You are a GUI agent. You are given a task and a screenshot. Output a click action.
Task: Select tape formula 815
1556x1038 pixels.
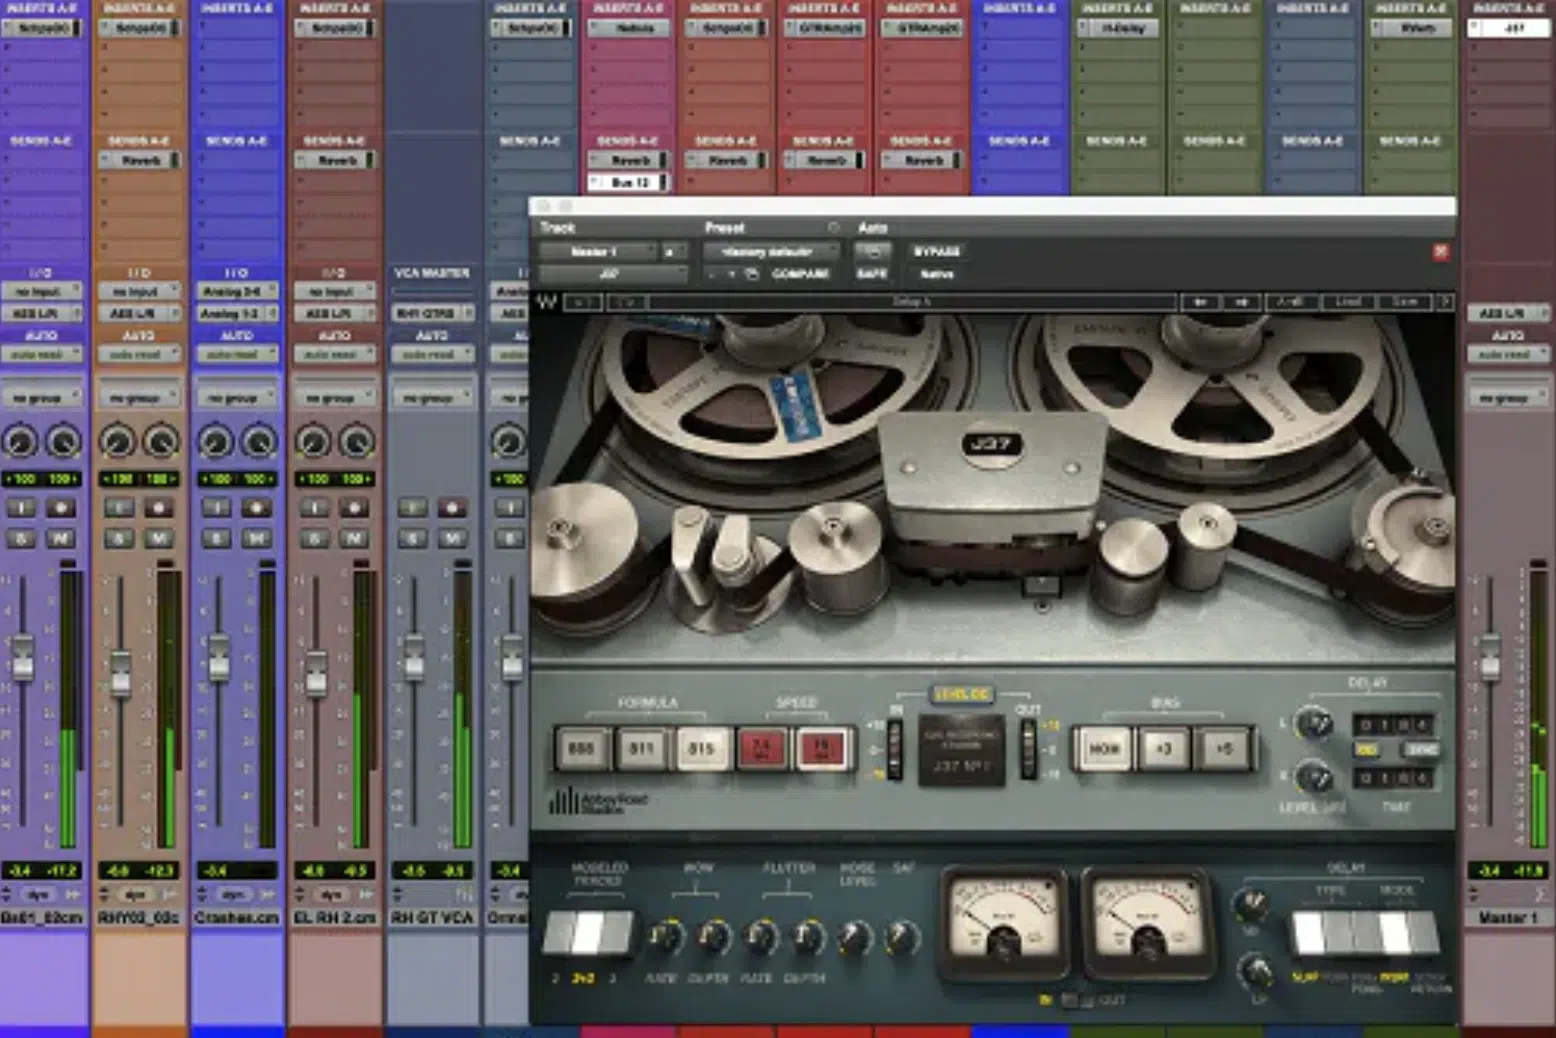701,748
